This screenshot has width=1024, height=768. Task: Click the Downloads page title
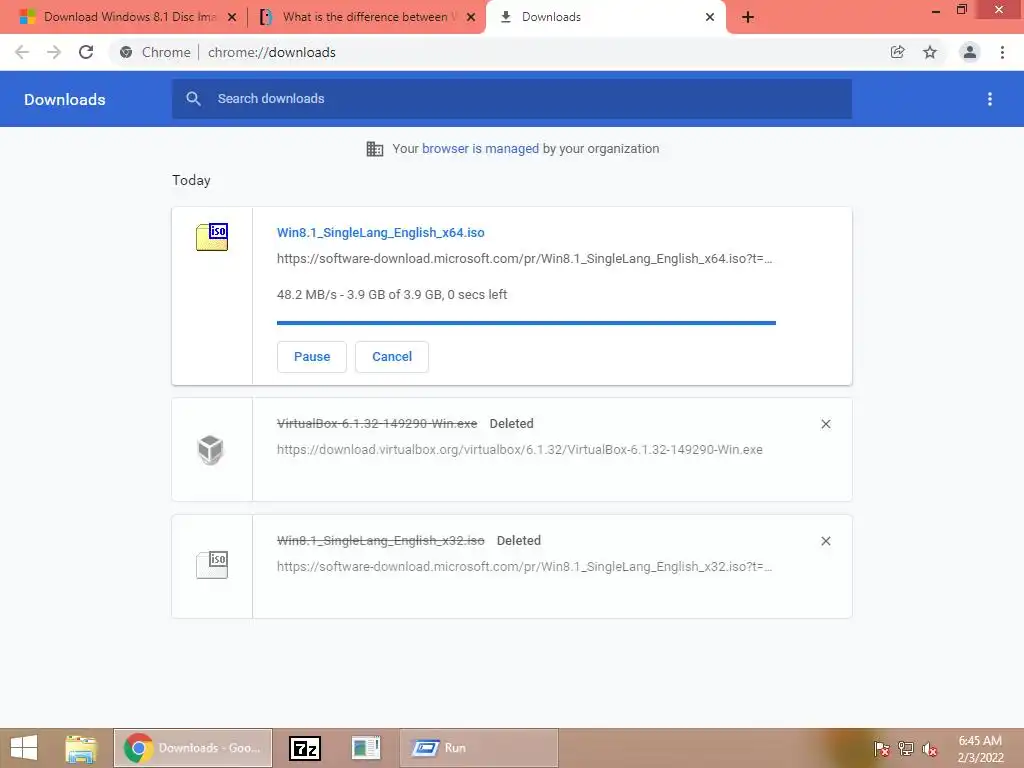tap(65, 99)
